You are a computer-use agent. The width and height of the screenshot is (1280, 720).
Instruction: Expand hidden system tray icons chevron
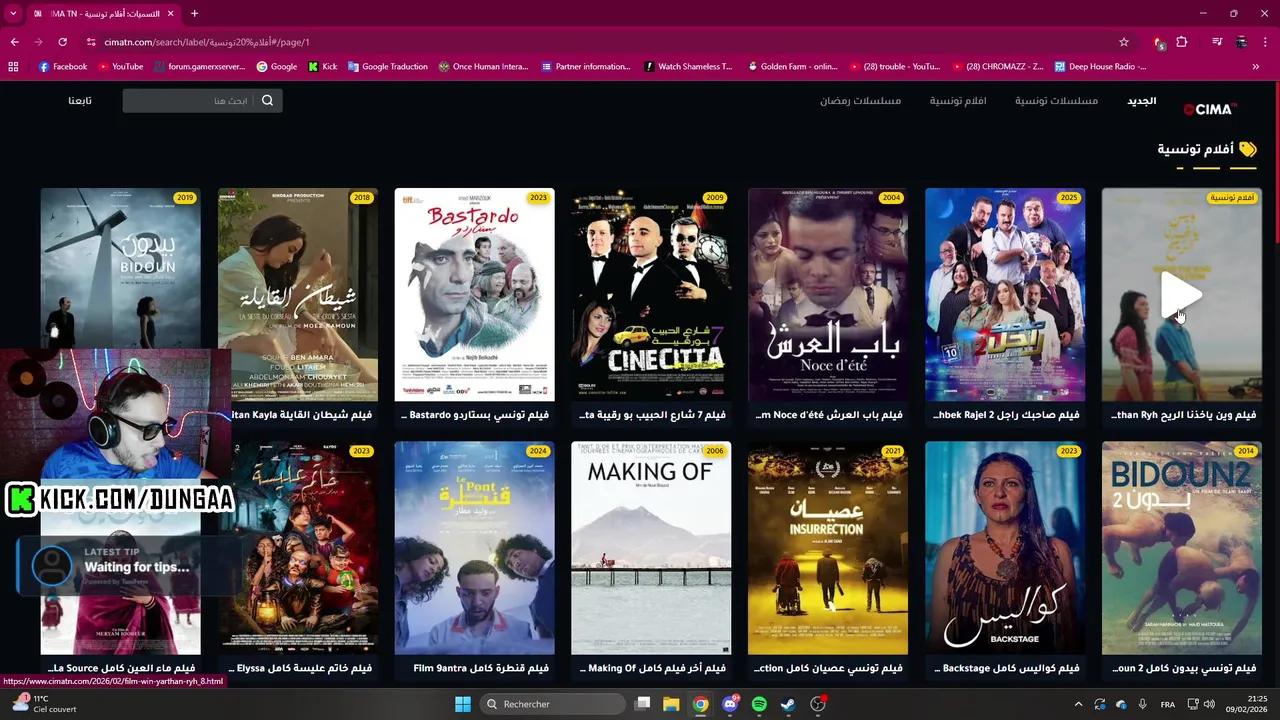tap(1078, 705)
